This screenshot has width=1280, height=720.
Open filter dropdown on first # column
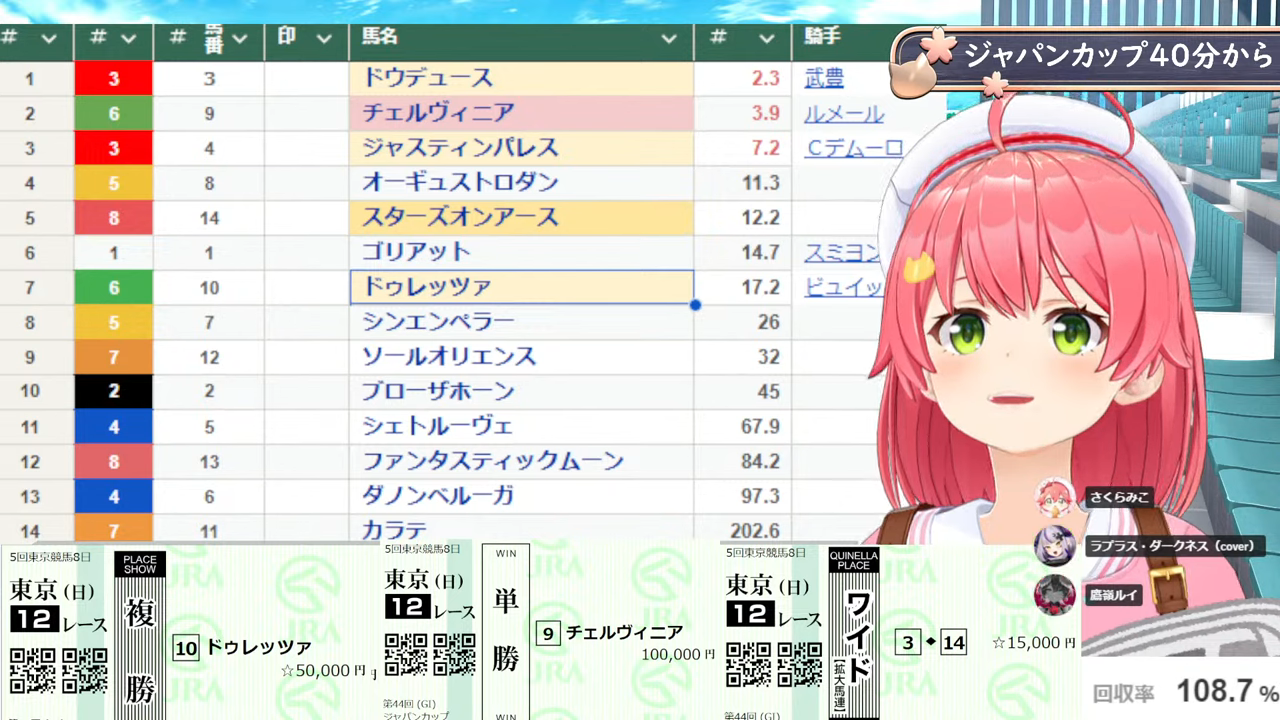[49, 39]
